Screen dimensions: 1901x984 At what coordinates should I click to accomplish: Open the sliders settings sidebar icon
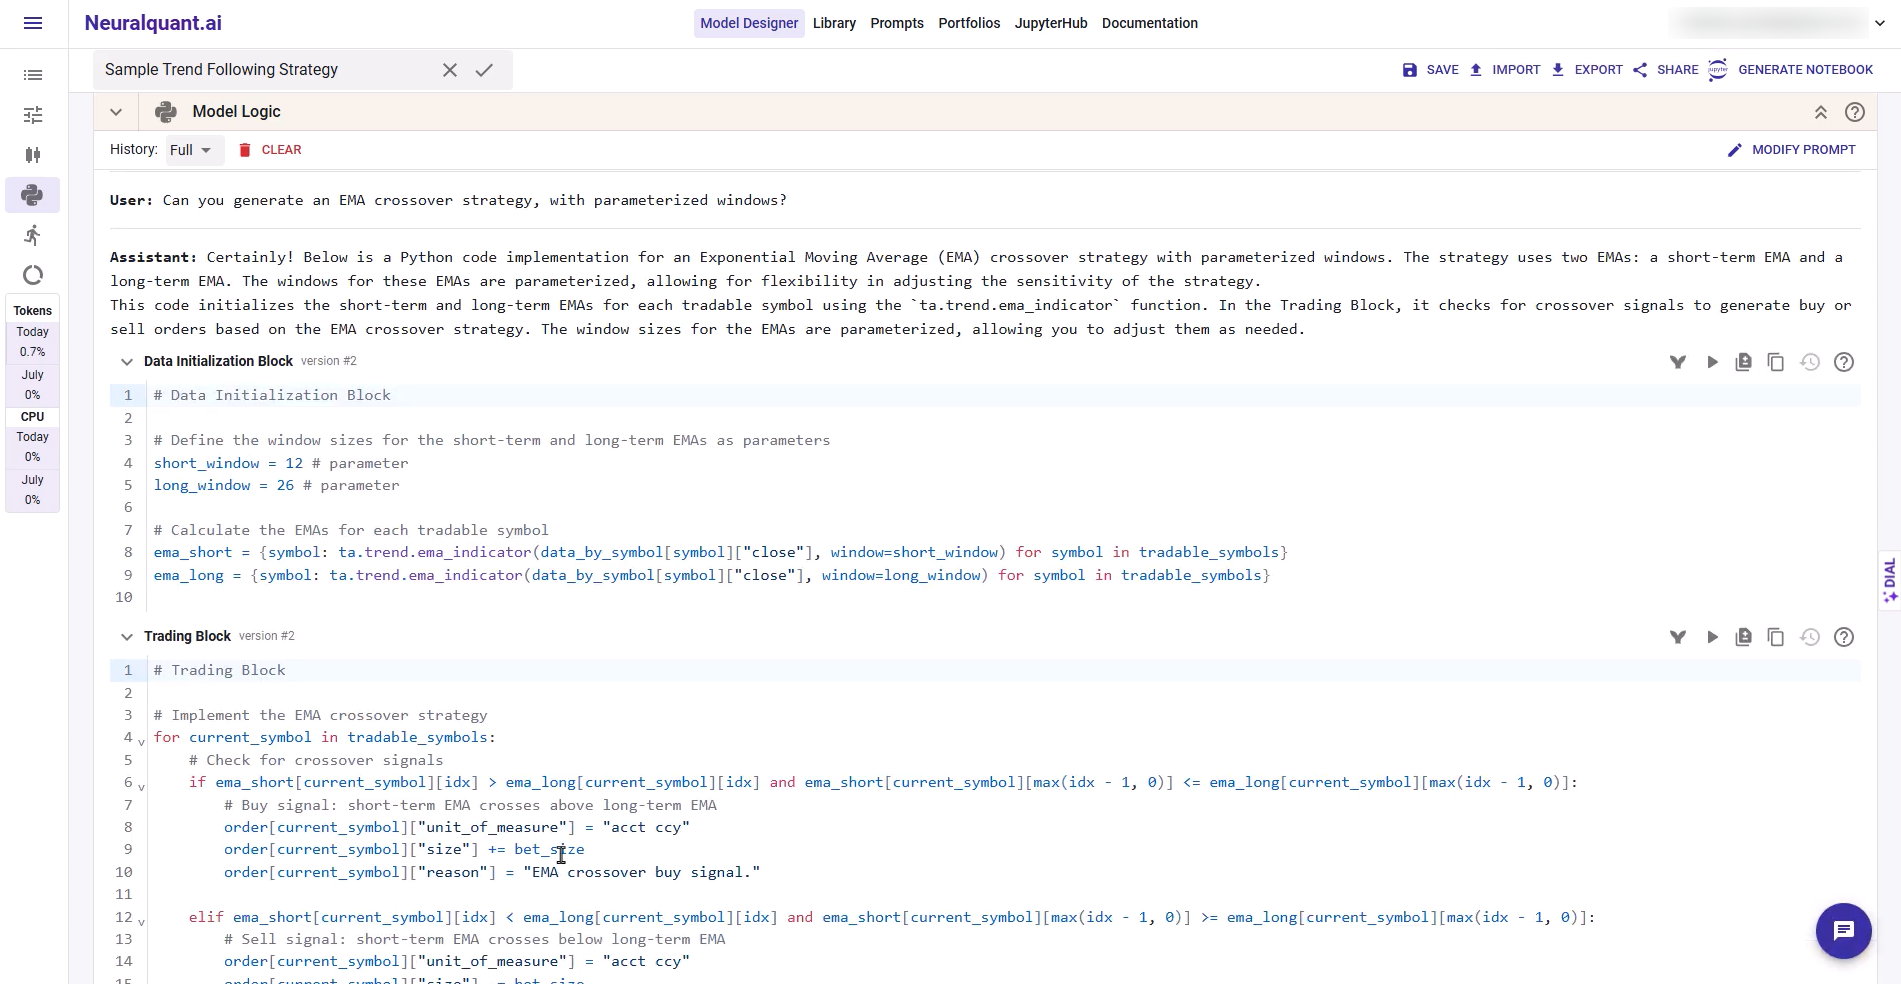click(x=33, y=115)
